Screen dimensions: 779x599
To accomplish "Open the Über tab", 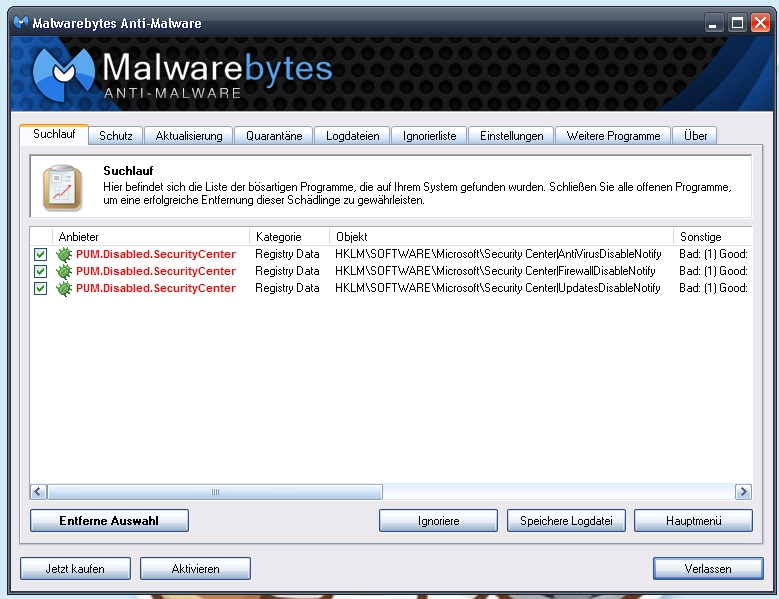I will (x=695, y=136).
